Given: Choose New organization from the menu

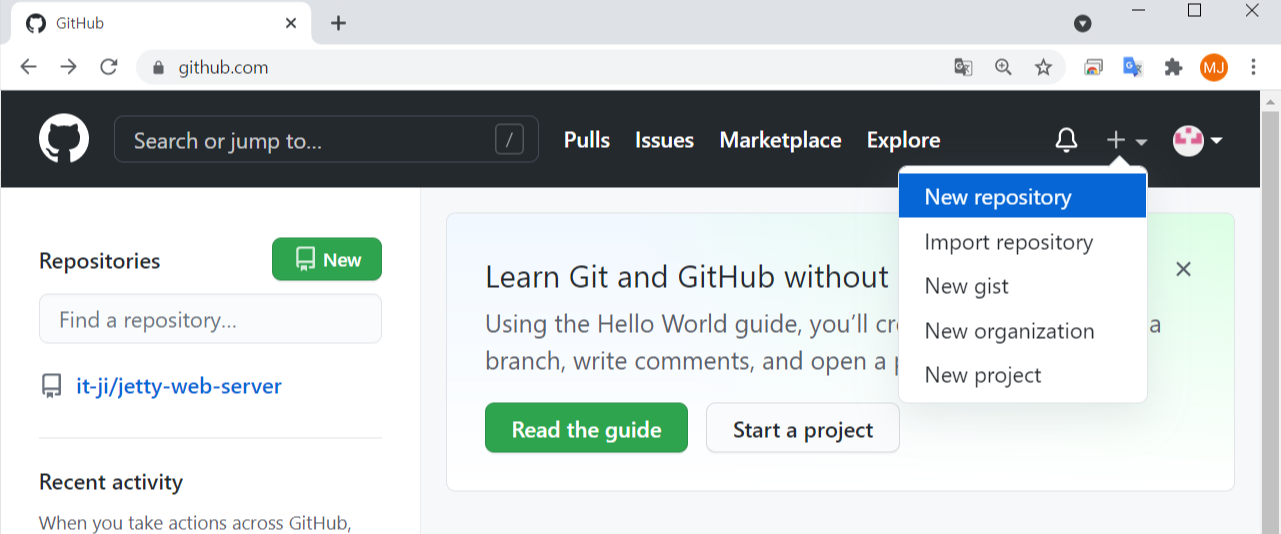Looking at the screenshot, I should pos(1022,331).
